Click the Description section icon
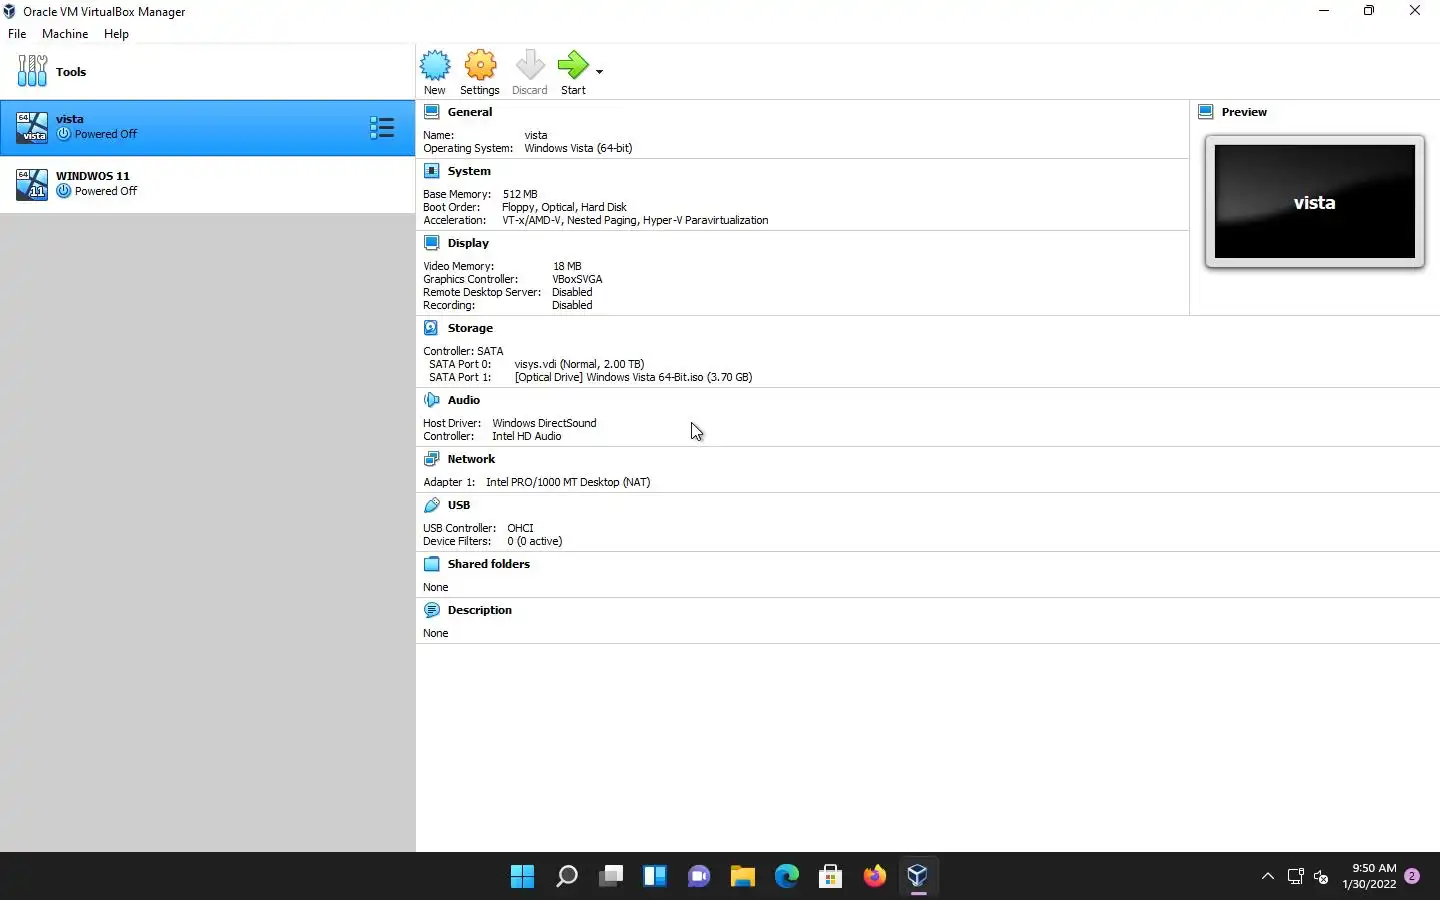 tap(432, 610)
